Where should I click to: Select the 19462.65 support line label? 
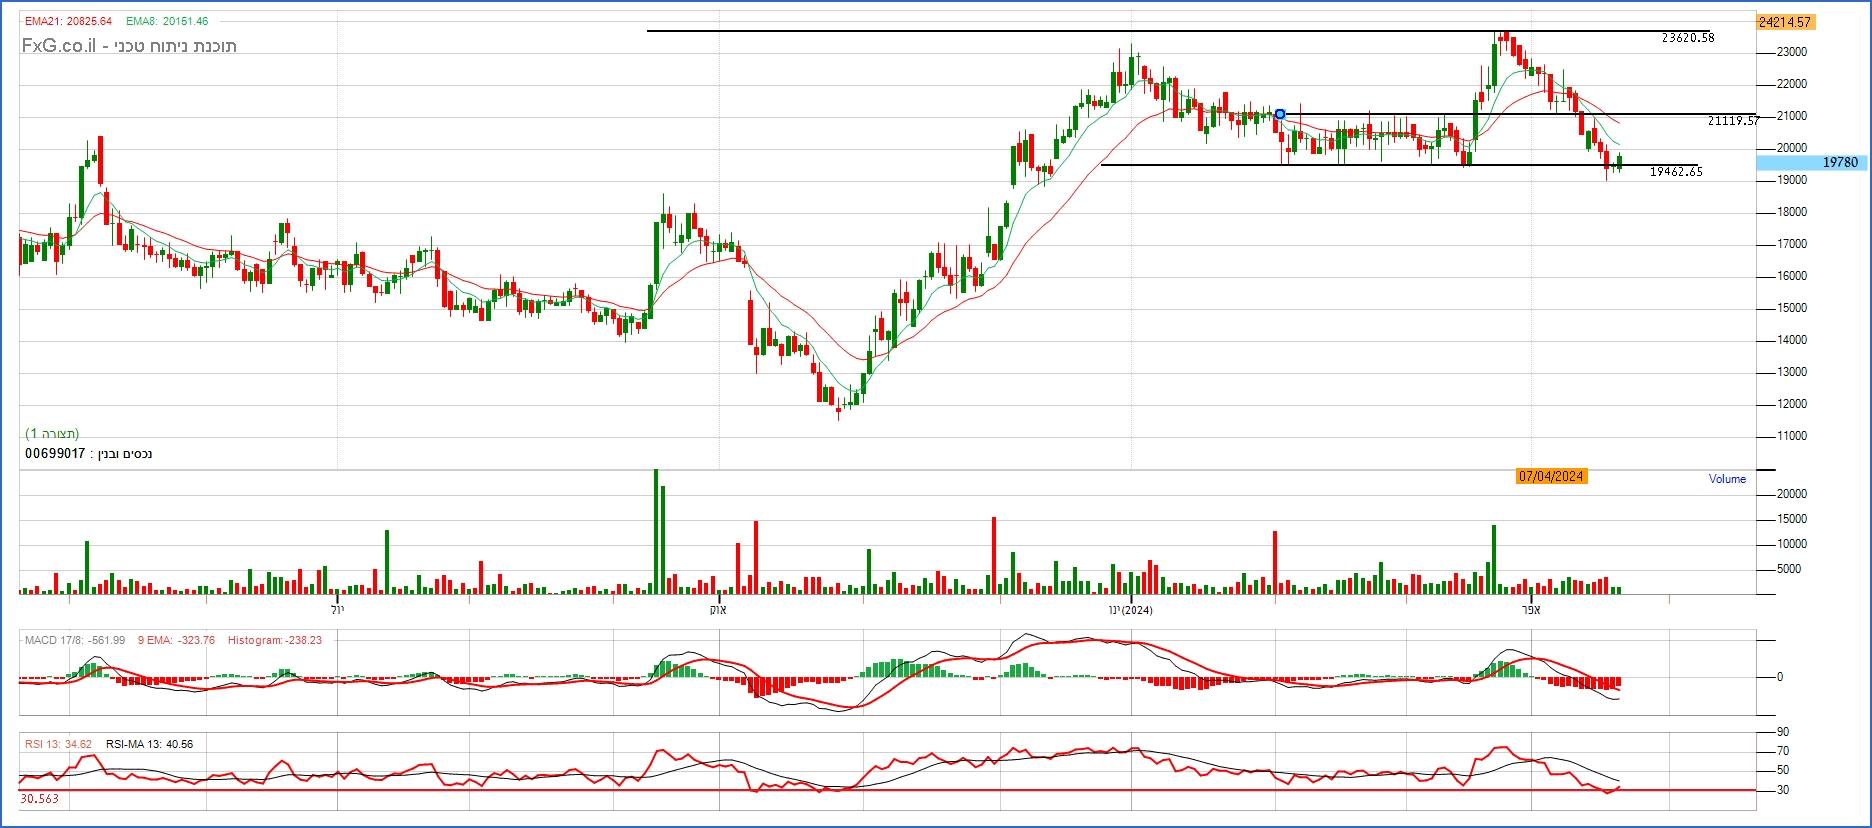(x=1675, y=172)
